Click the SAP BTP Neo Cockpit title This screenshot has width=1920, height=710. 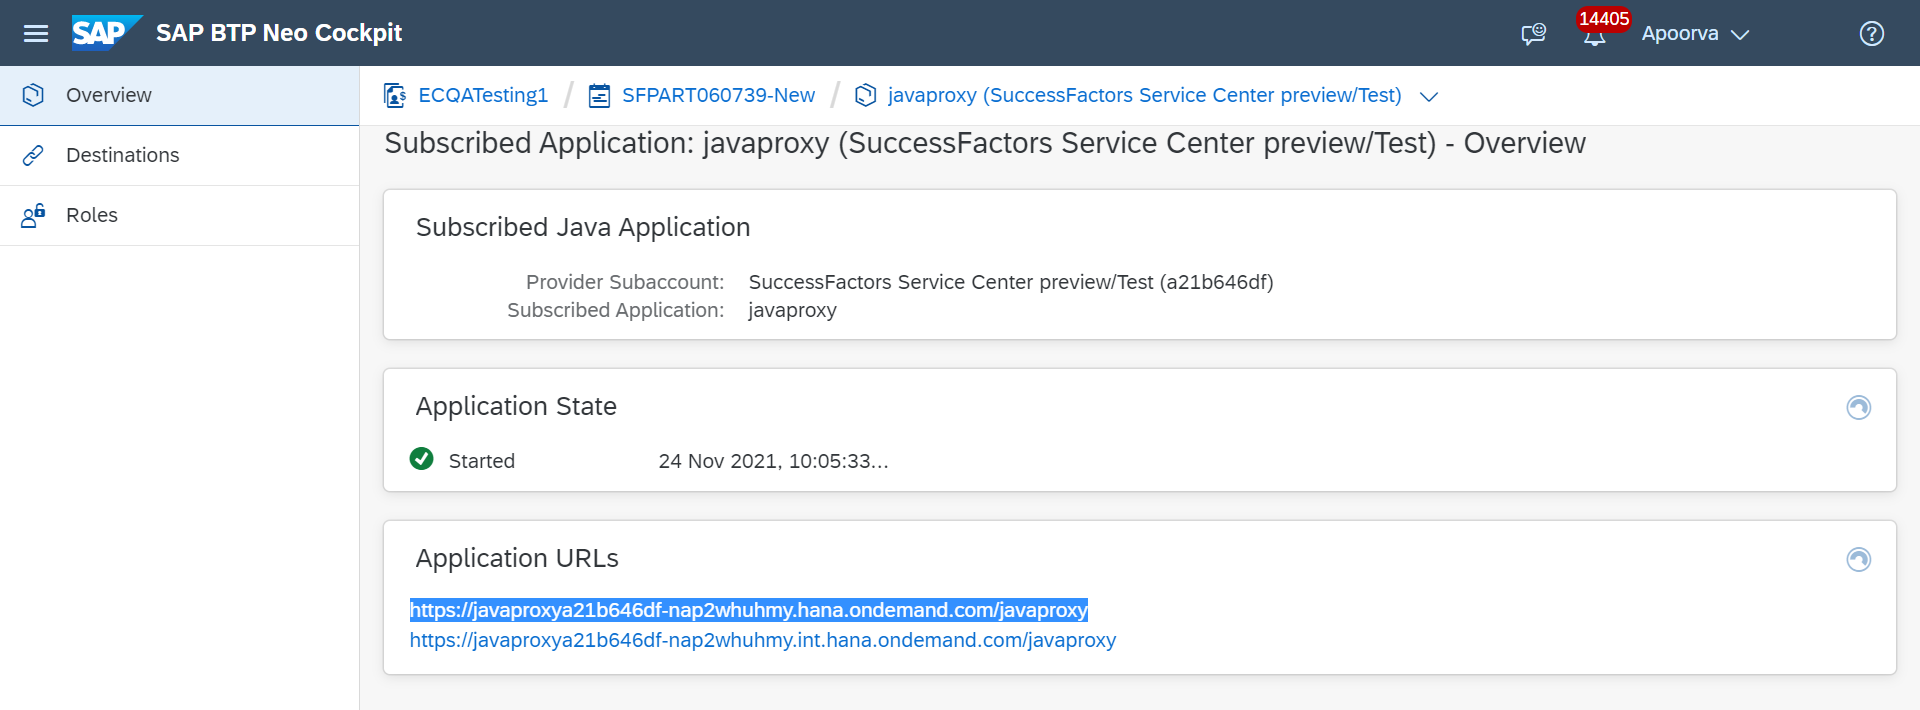(279, 33)
